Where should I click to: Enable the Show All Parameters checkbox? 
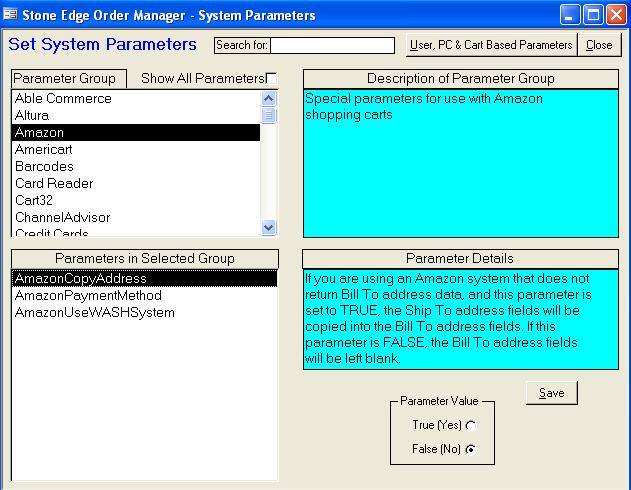pos(272,78)
